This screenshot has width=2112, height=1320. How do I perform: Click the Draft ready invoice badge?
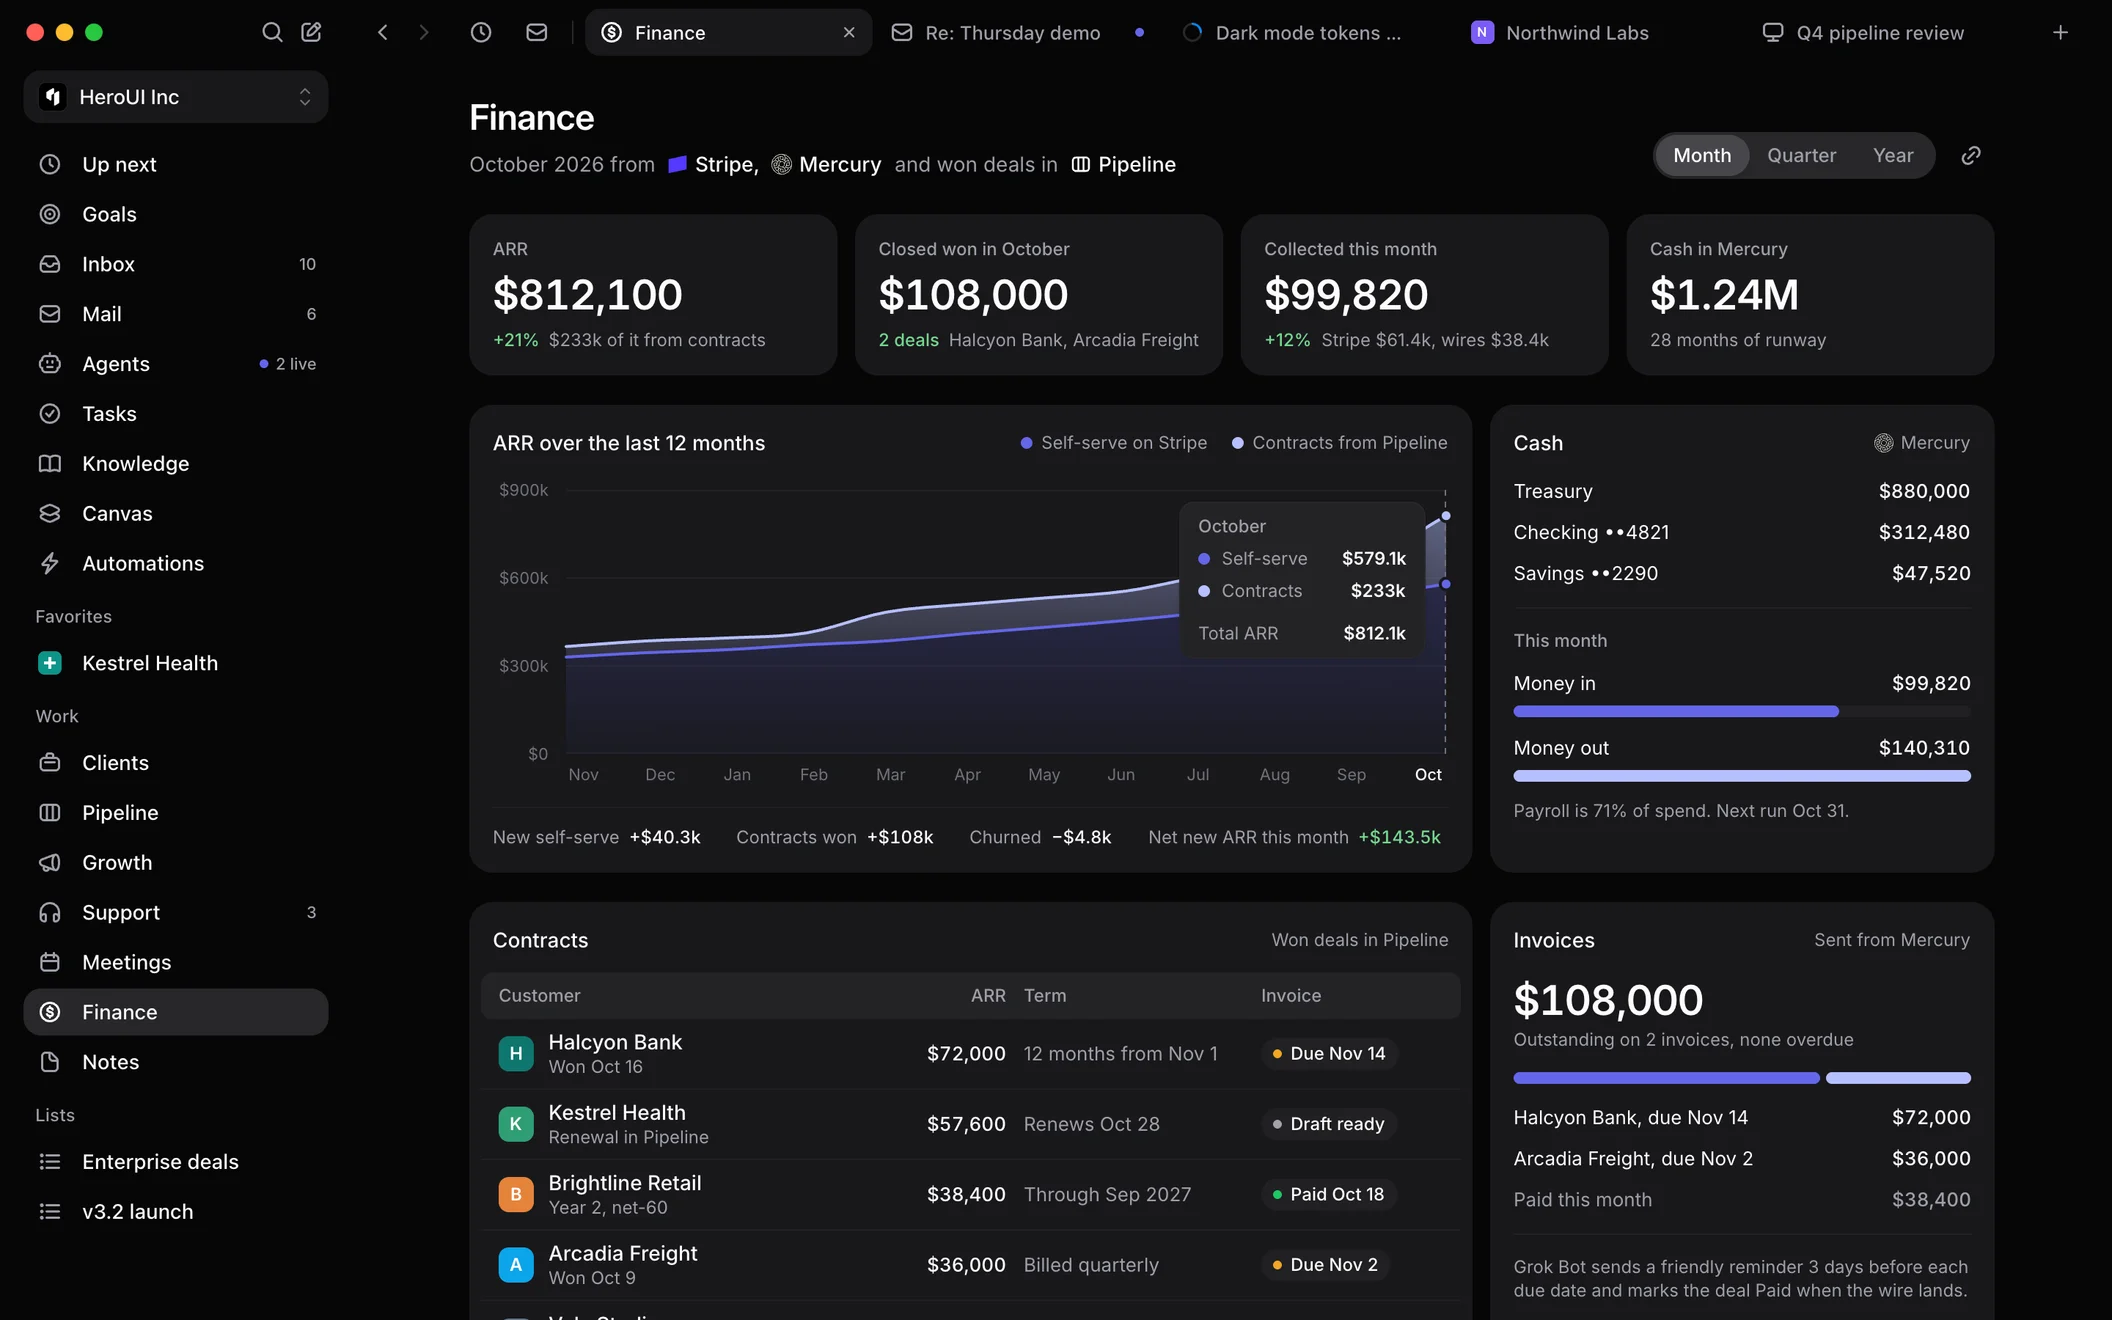1328,1124
